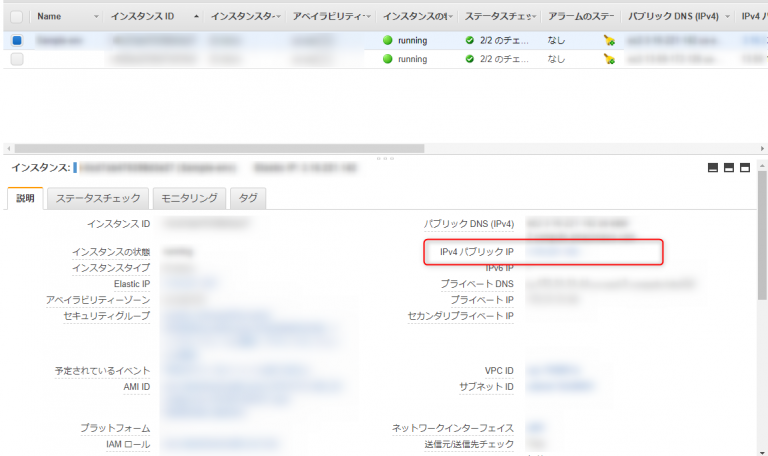Screen dimensions: 768x456
Task: Click the green running status dot in first row
Action: coord(388,41)
